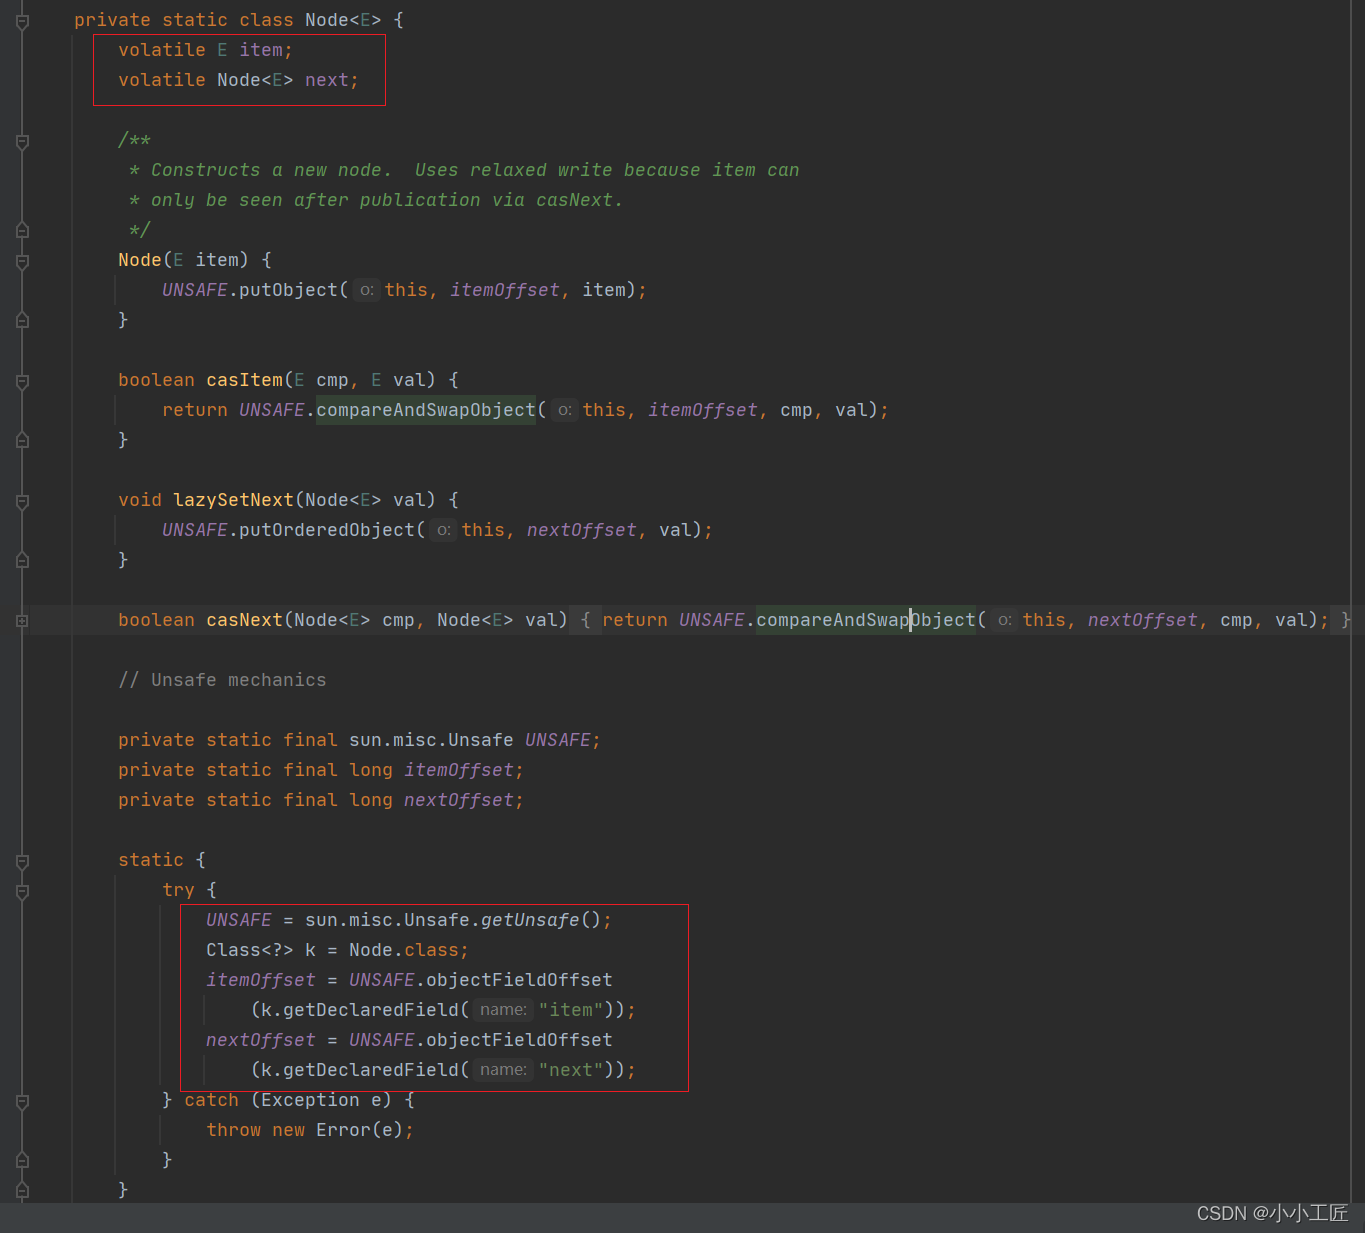The height and width of the screenshot is (1233, 1365).
Task: Collapse the casItem method in gutter
Action: (x=22, y=381)
